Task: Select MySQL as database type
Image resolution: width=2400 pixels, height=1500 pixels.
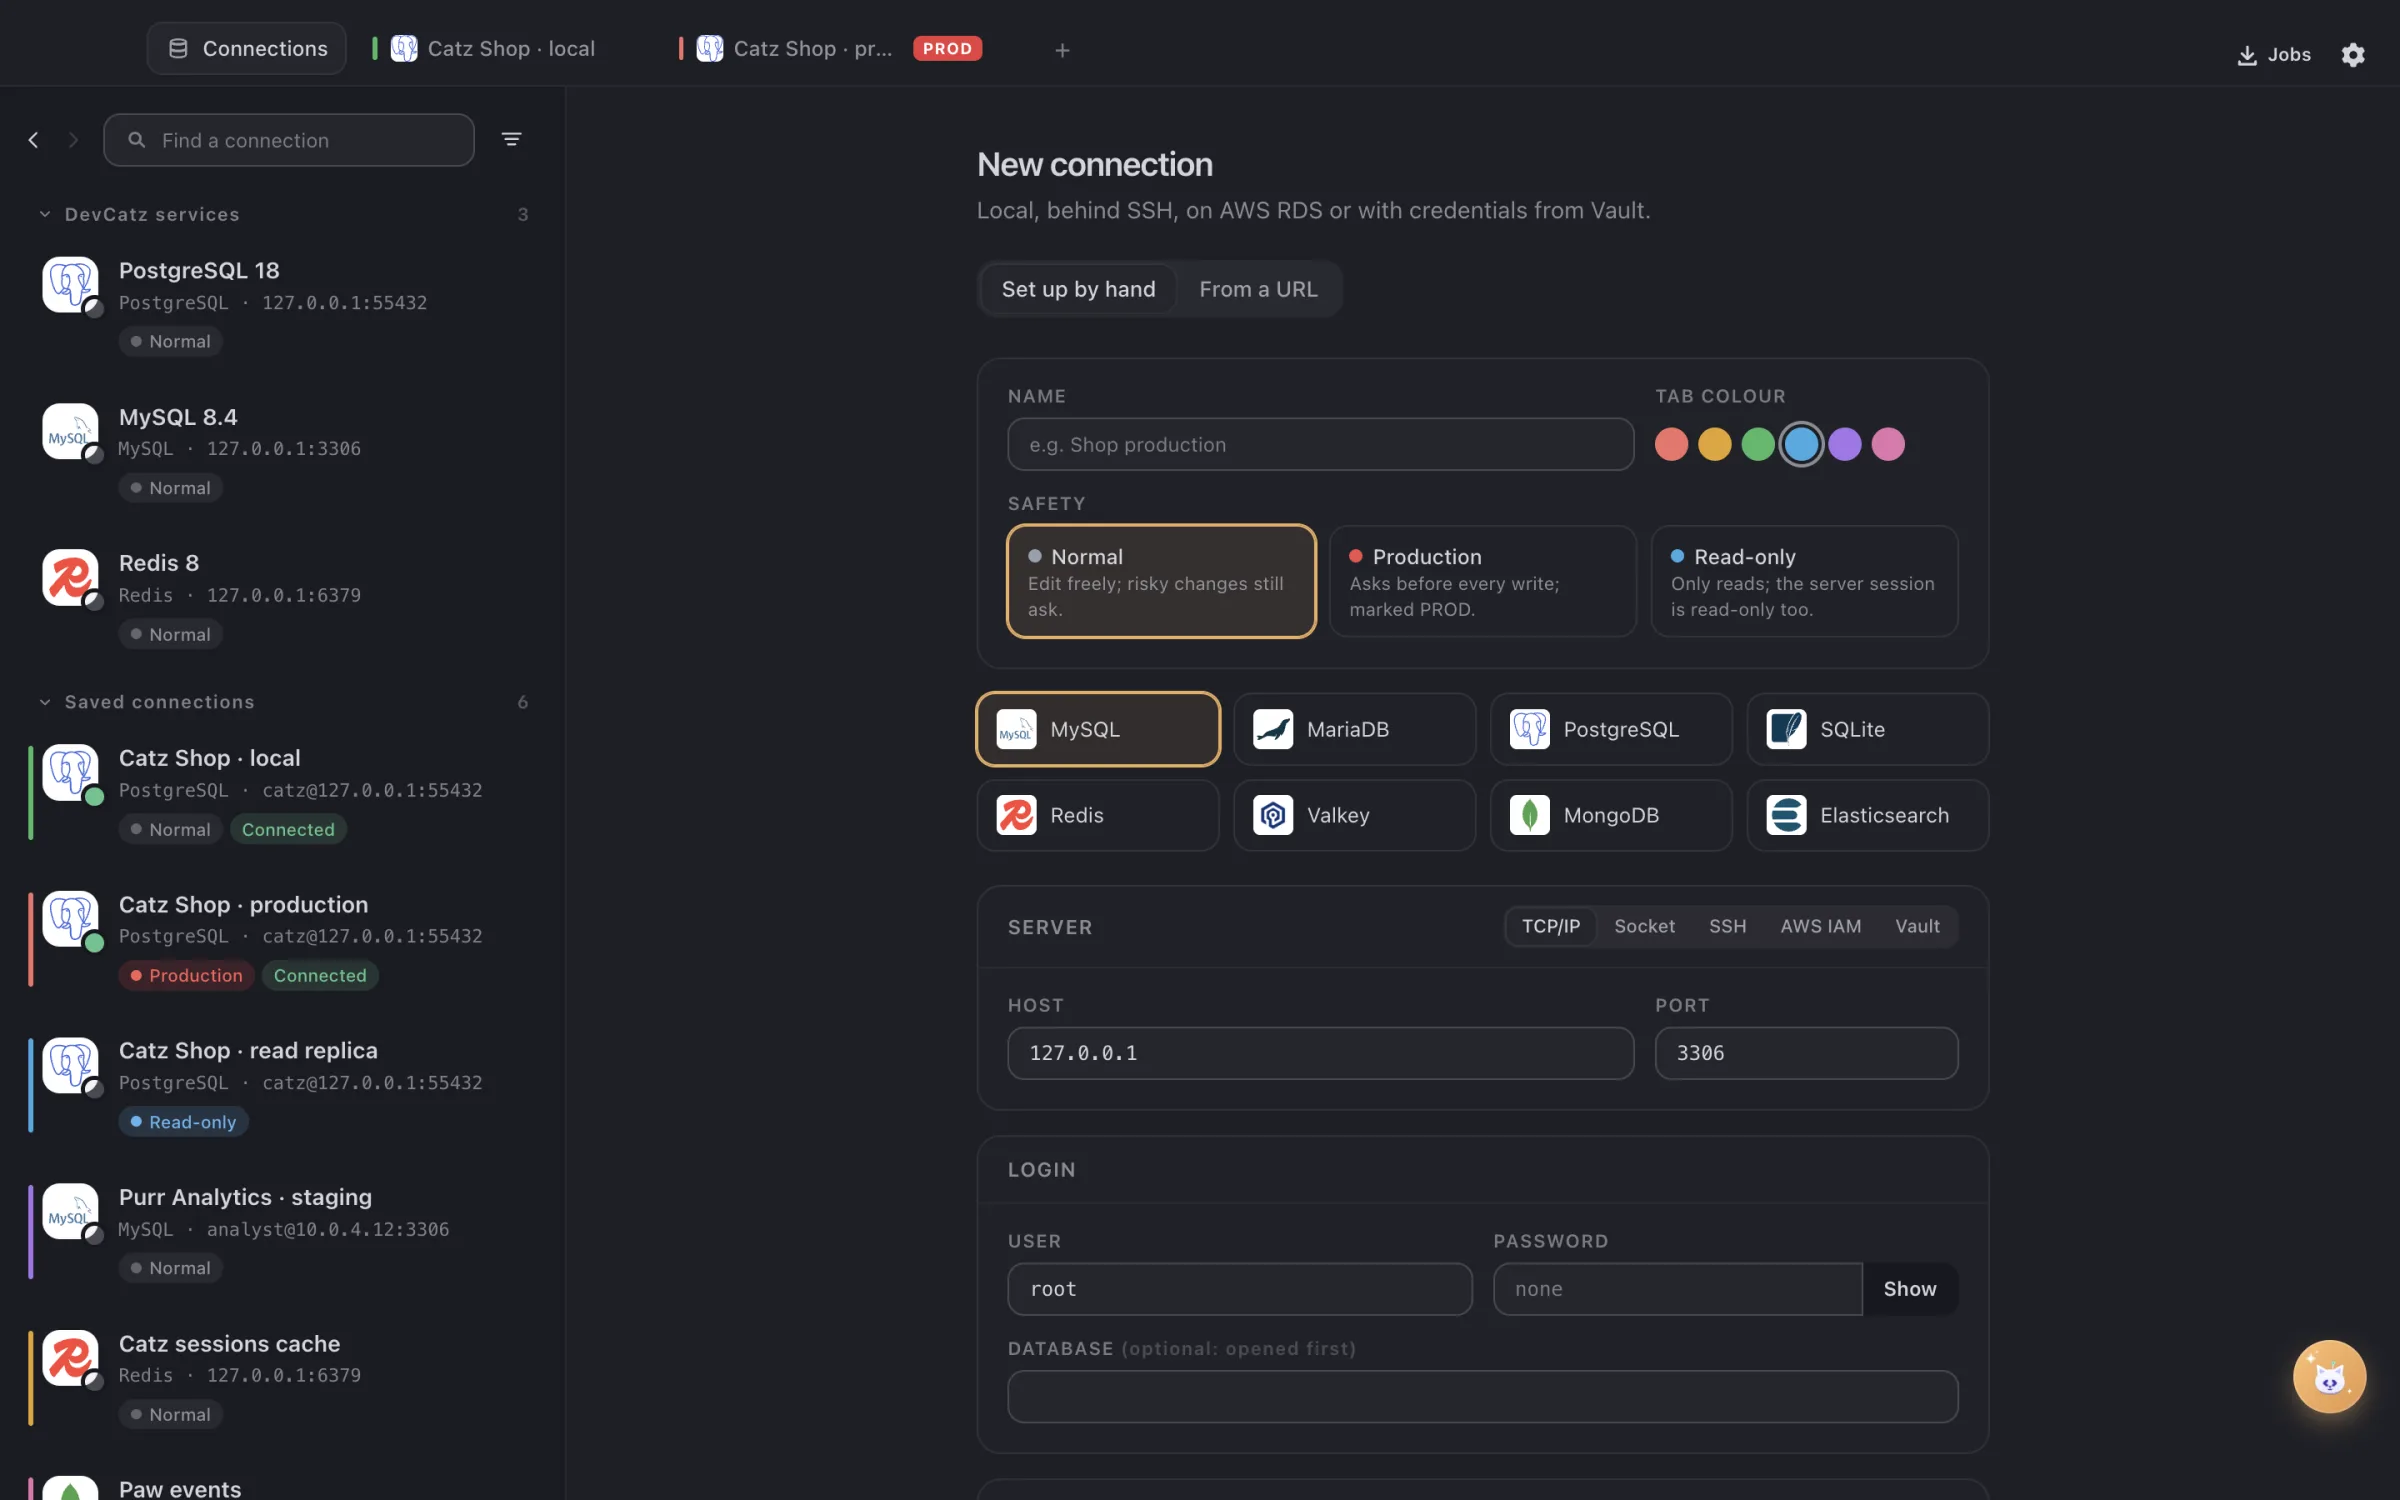Action: click(1098, 729)
